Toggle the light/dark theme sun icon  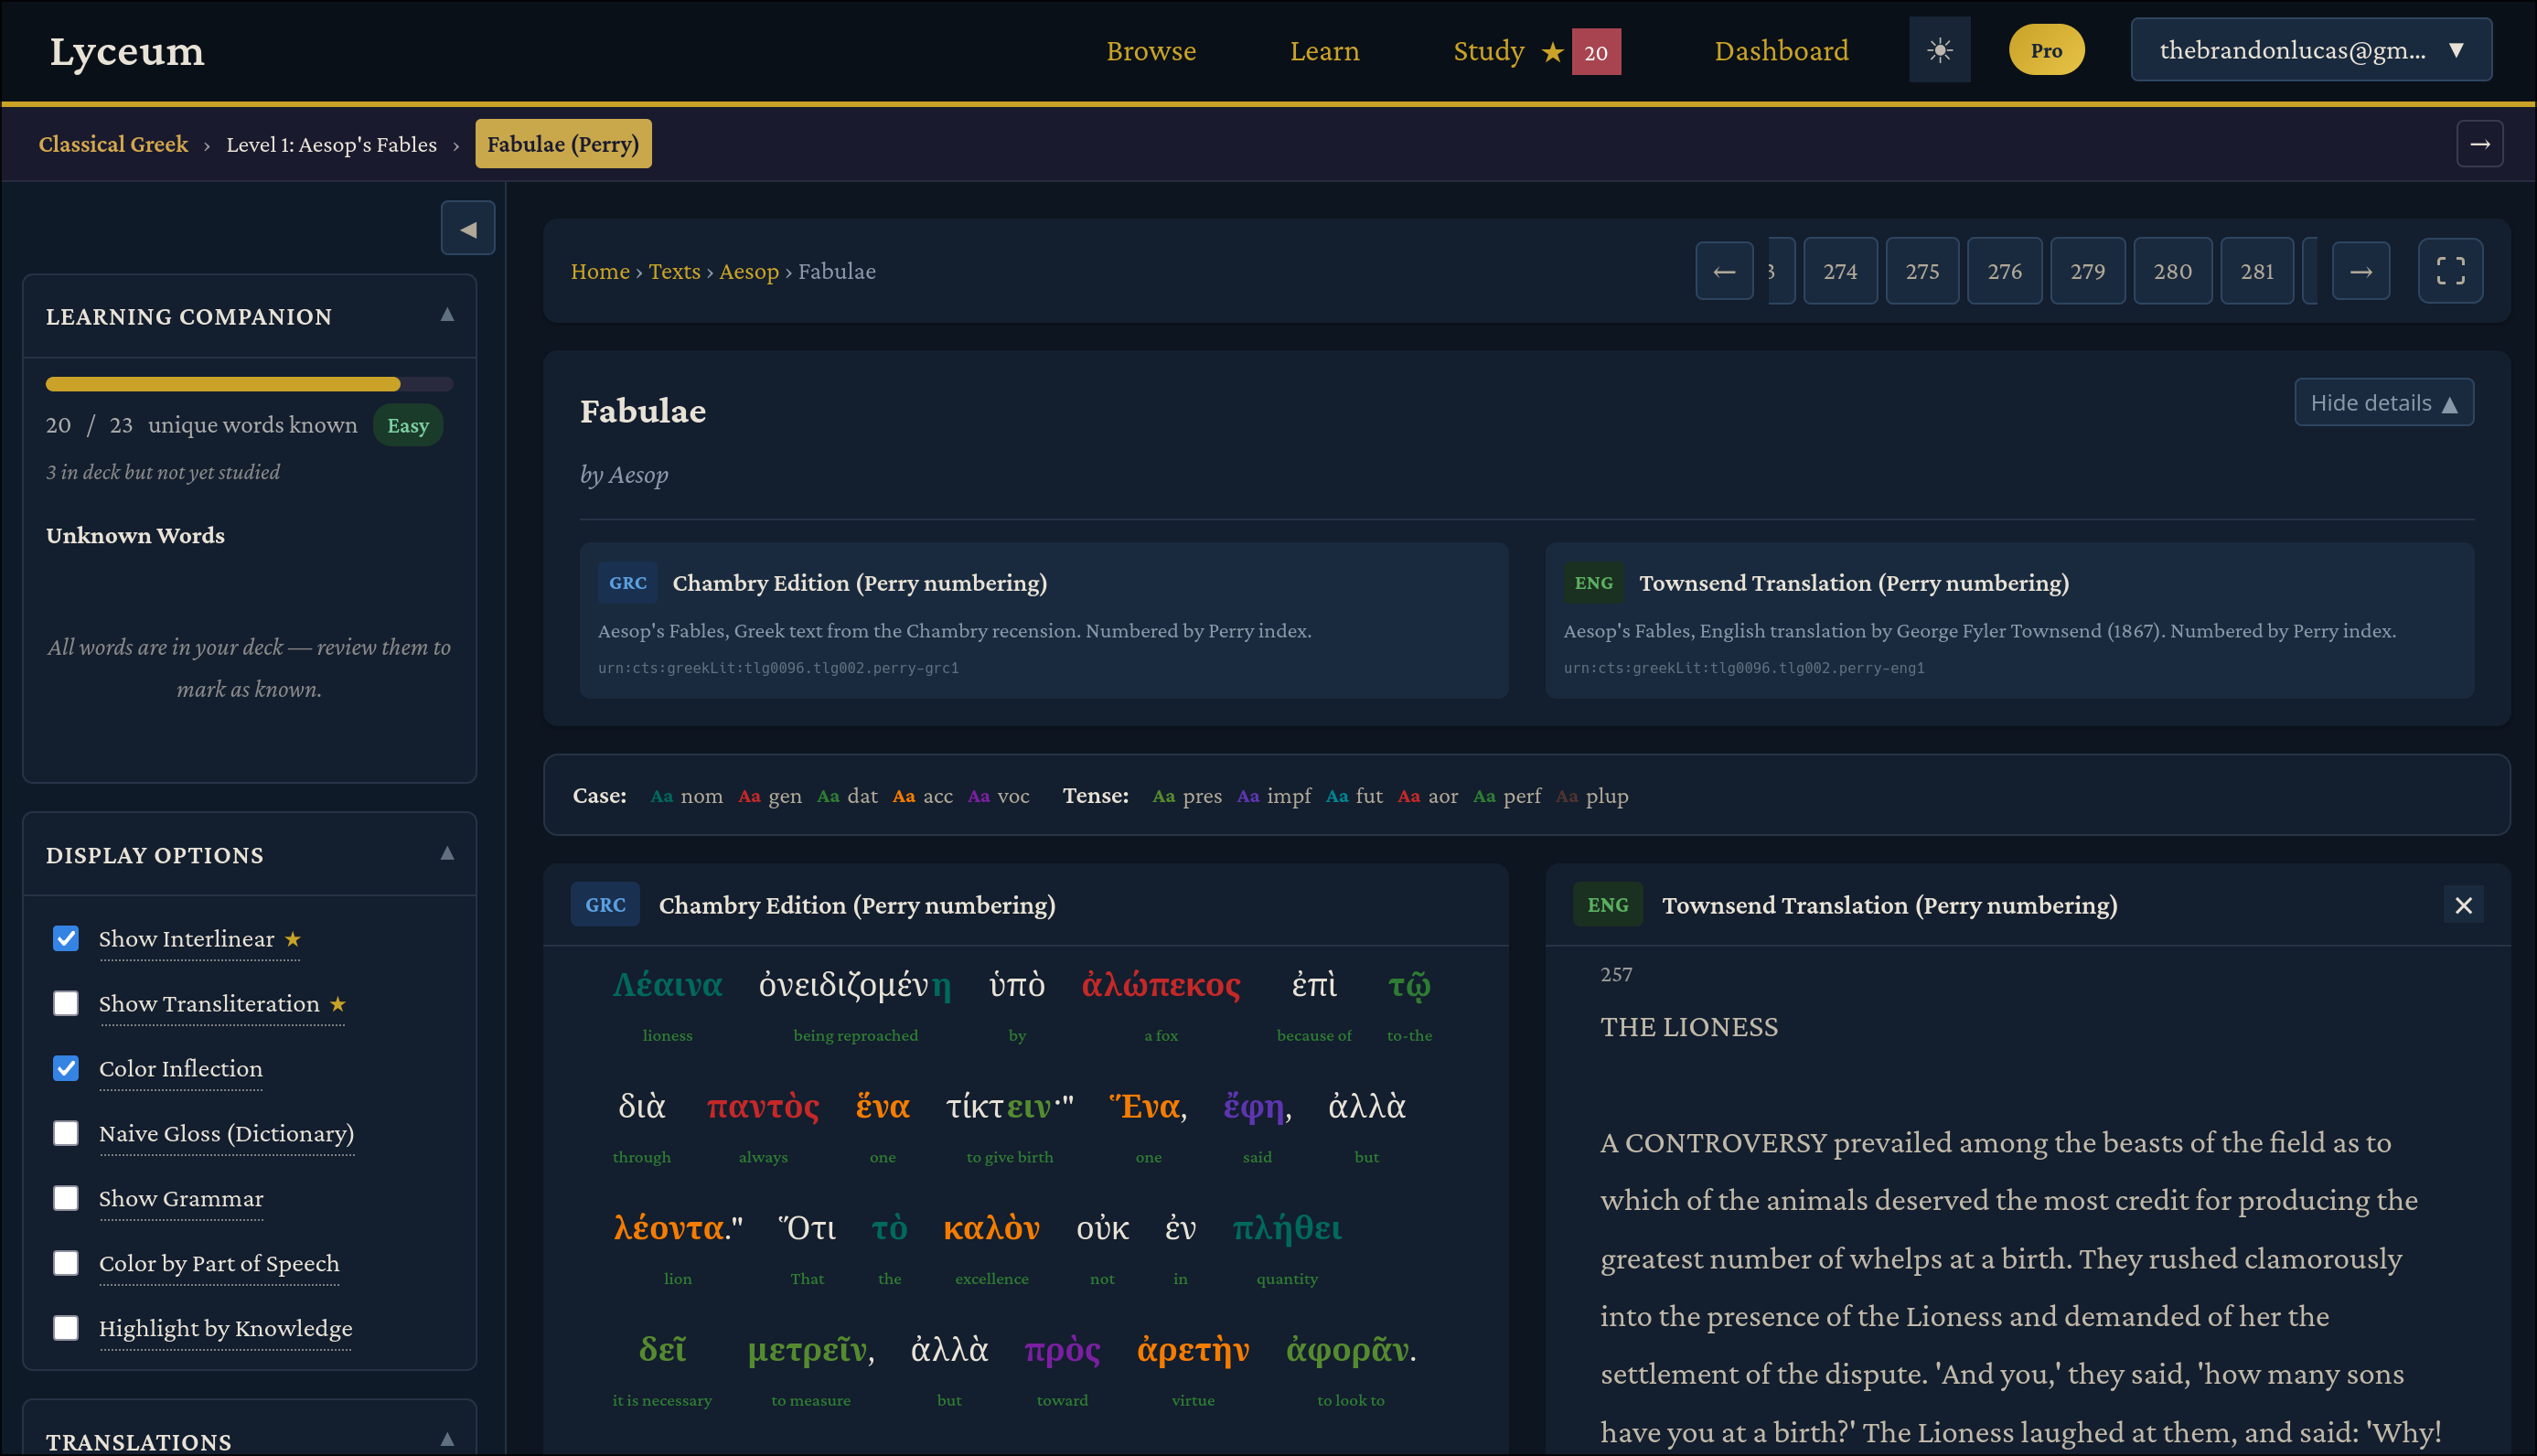point(1939,50)
